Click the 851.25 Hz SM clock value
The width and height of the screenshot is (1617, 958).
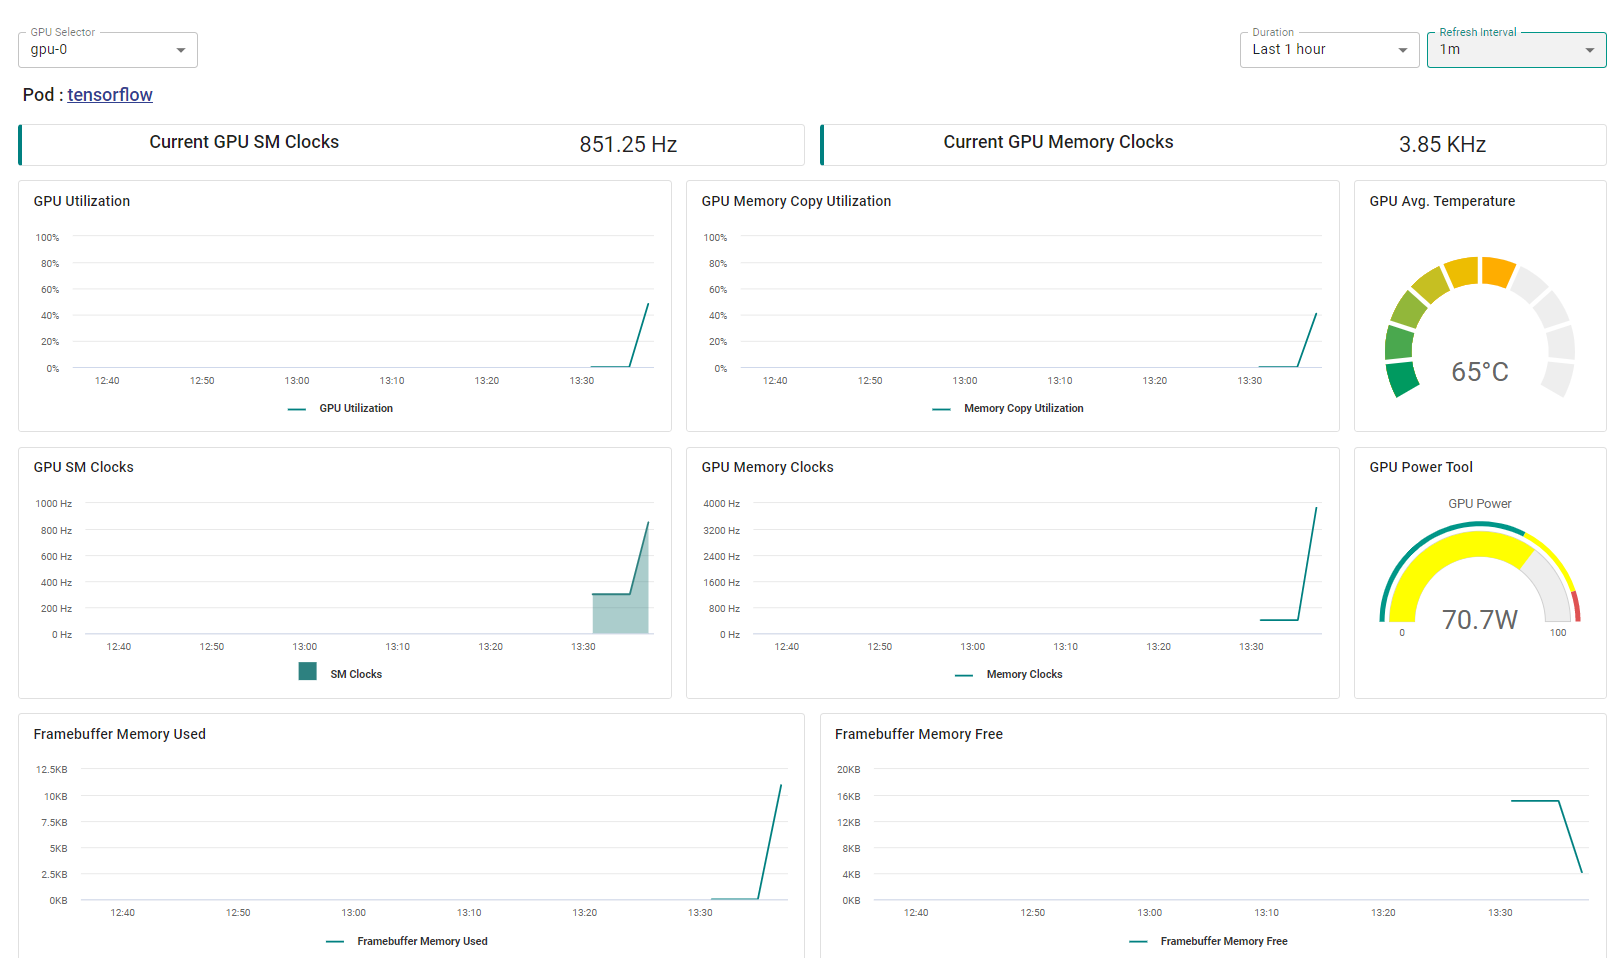click(628, 145)
